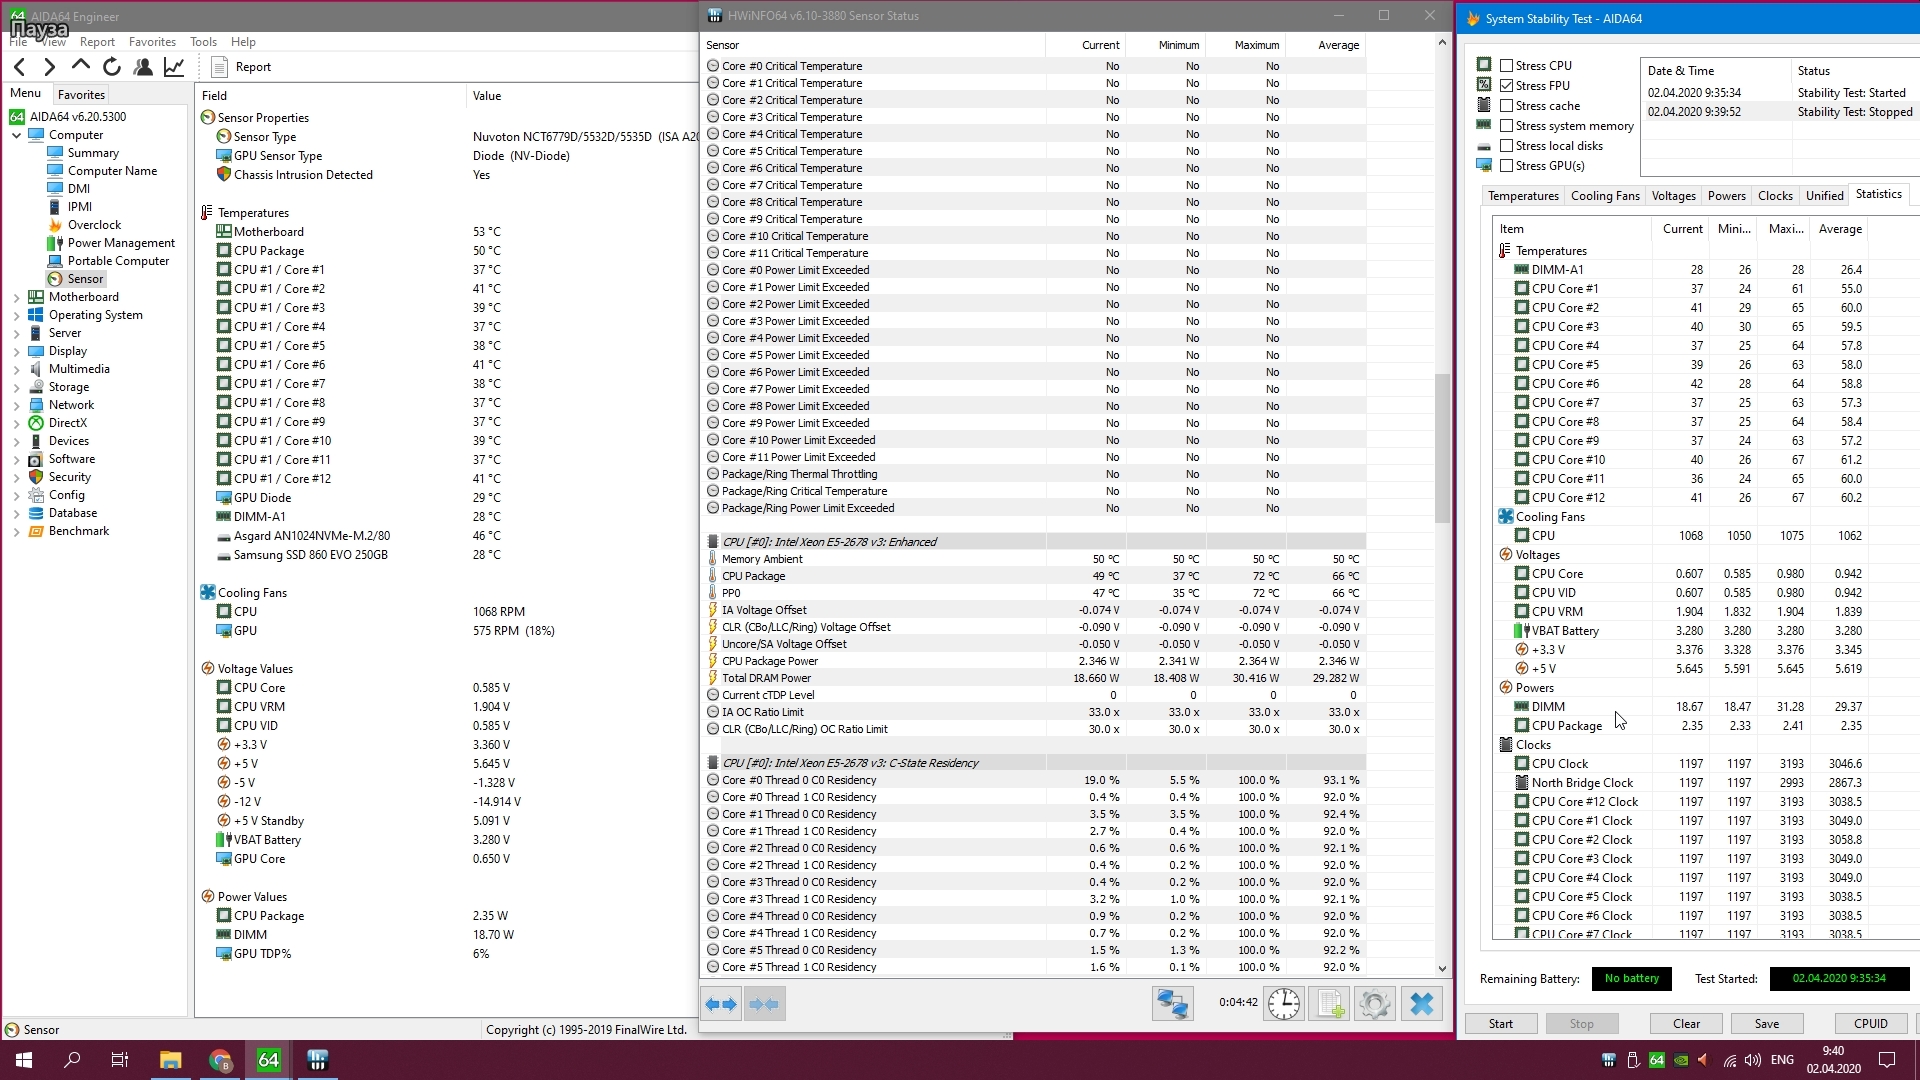Image resolution: width=1920 pixels, height=1080 pixels.
Task: Open the Favorites menu in AIDA64
Action: (152, 42)
